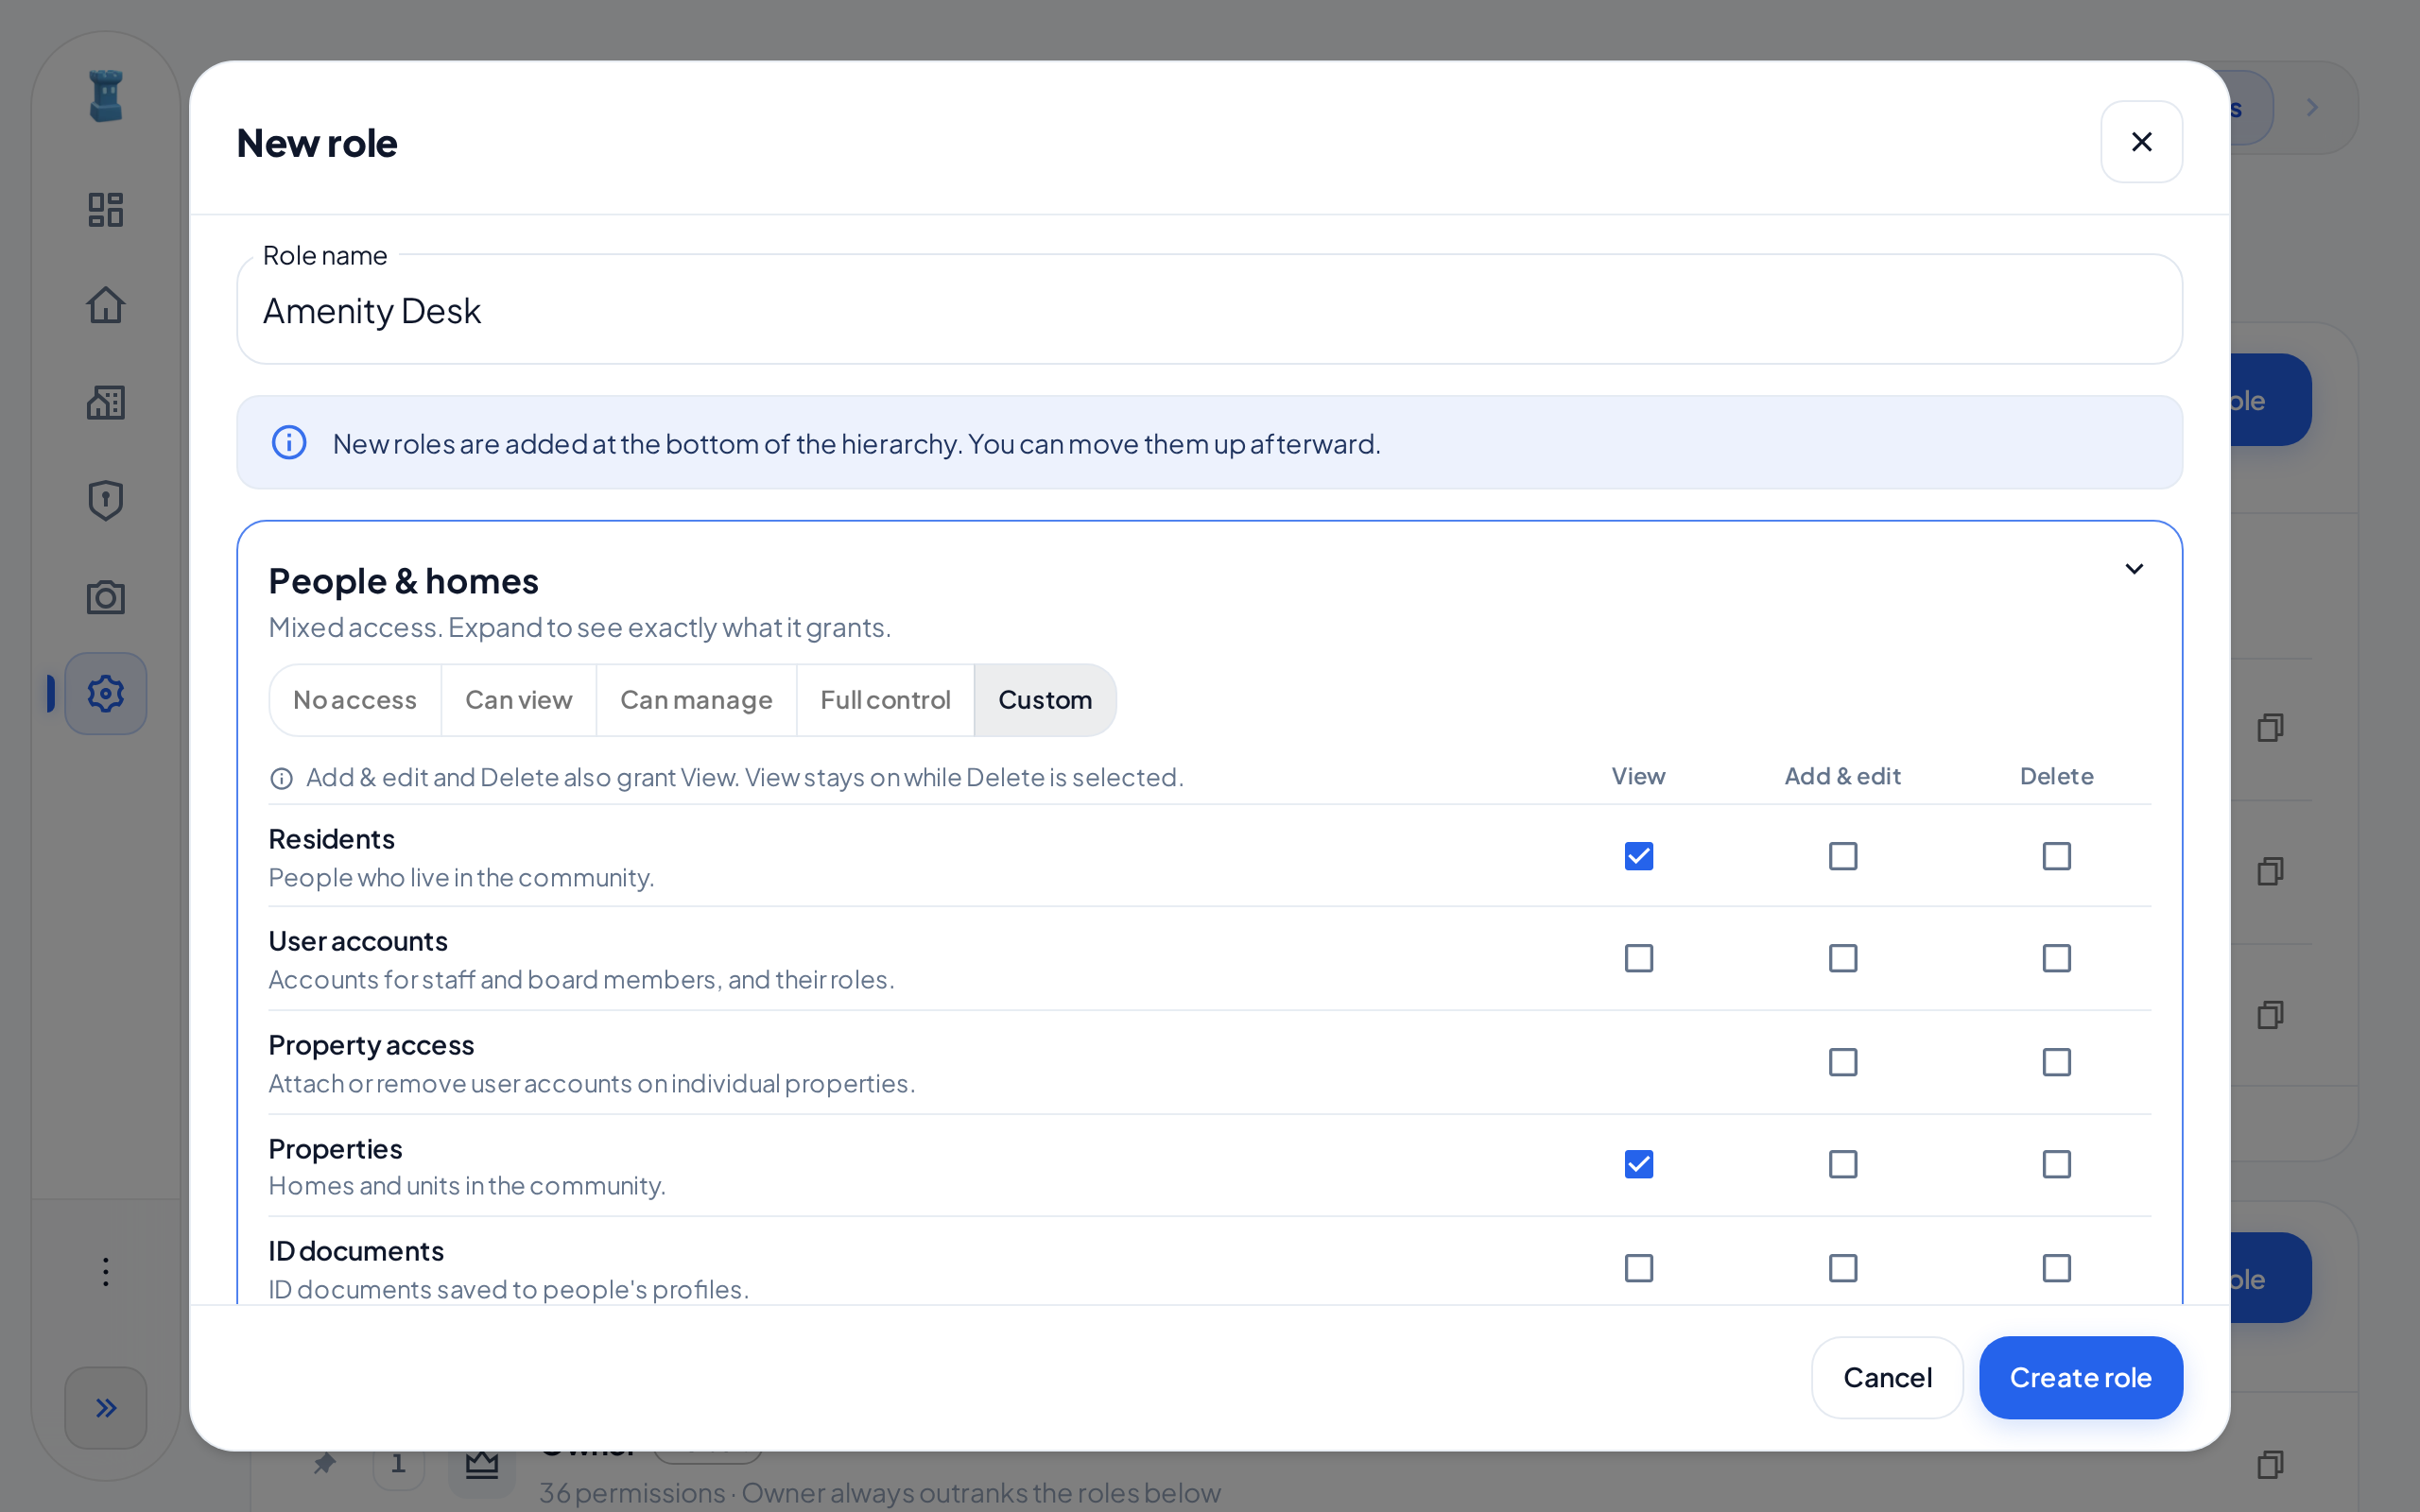Image resolution: width=2420 pixels, height=1512 pixels.
Task: Check Add & edit for ID documents
Action: point(1842,1268)
